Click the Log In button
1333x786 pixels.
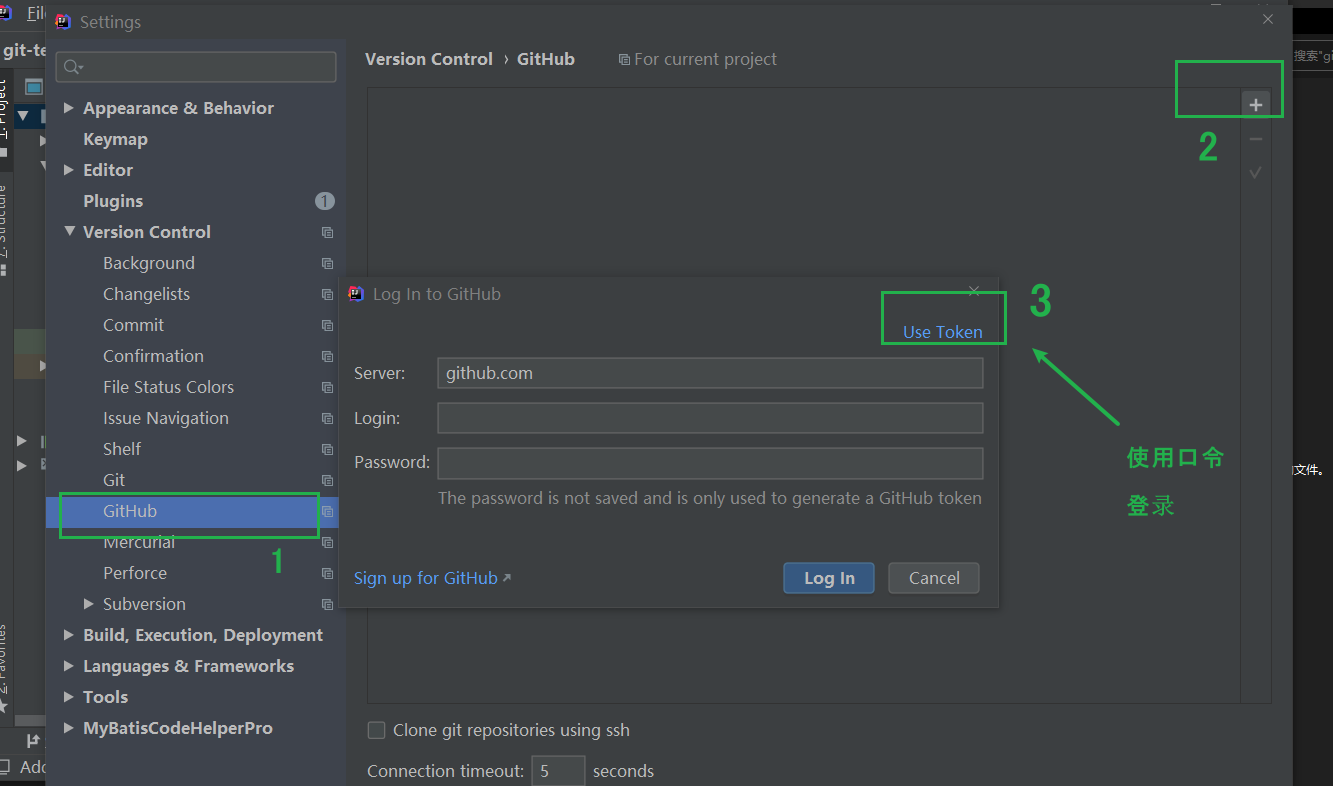829,578
